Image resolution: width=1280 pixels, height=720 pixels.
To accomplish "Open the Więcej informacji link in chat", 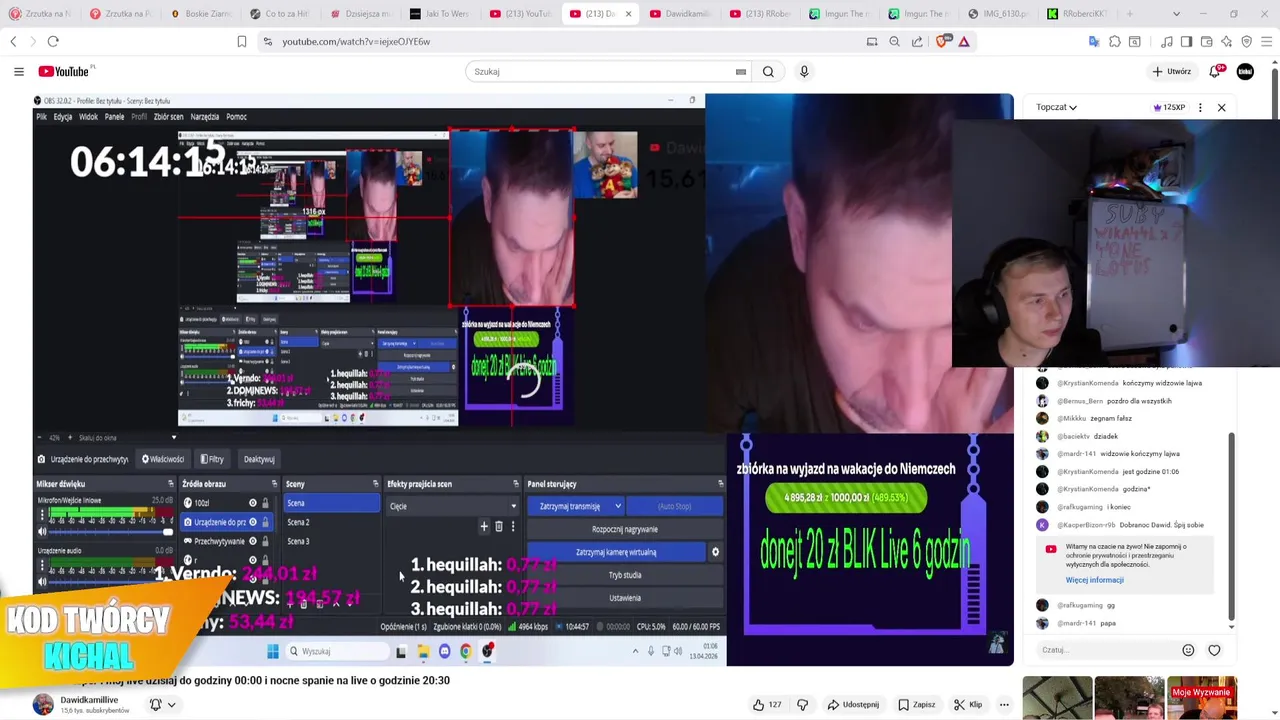I will (x=1094, y=580).
